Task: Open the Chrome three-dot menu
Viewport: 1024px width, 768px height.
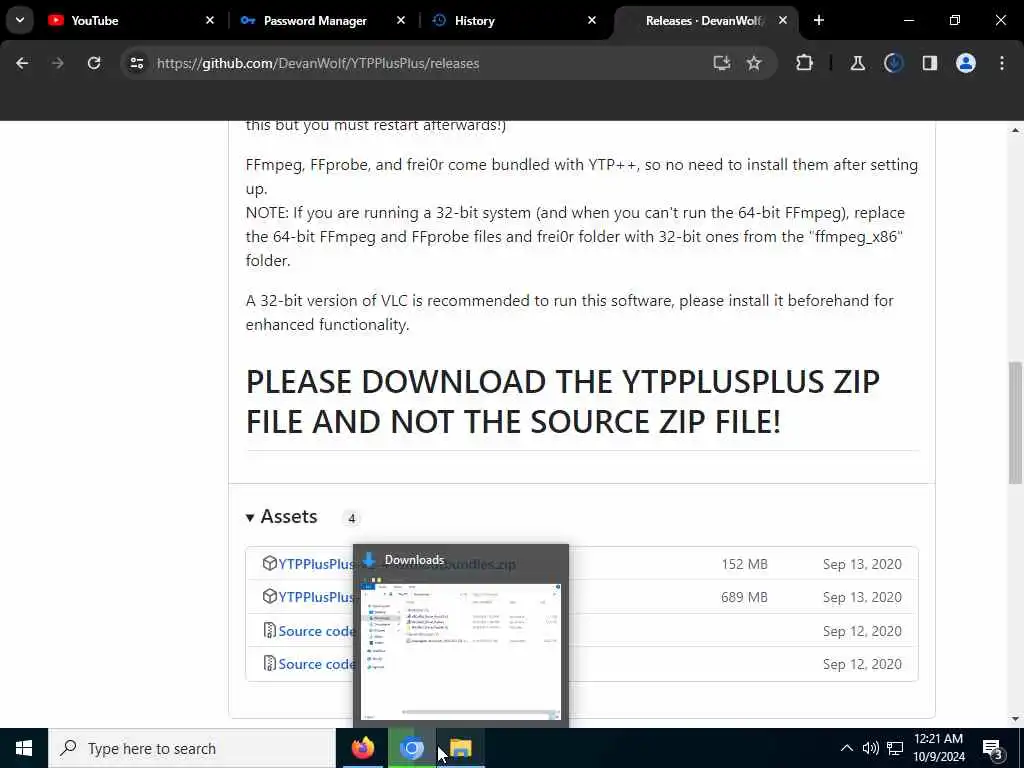Action: (1002, 63)
